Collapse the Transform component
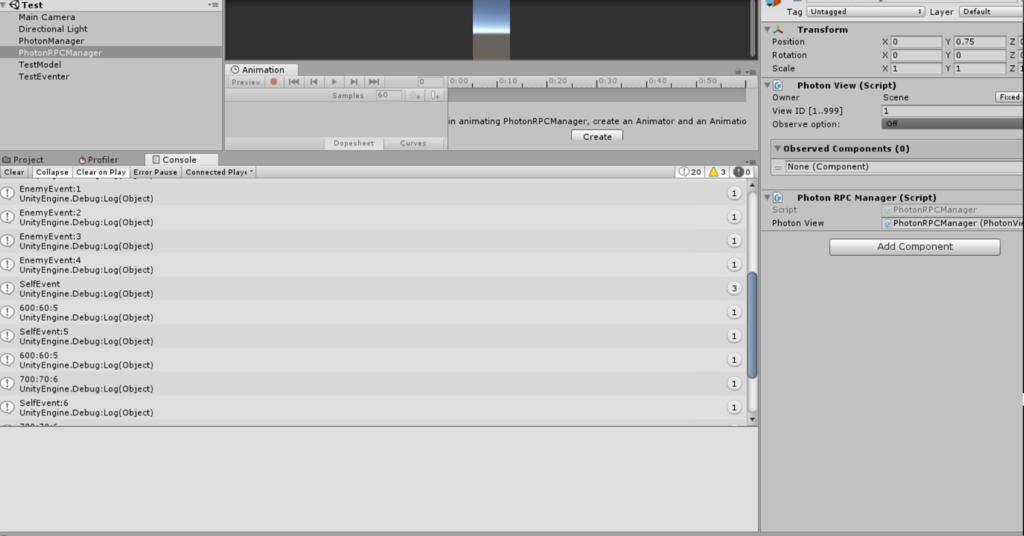The image size is (1024, 536). [767, 29]
